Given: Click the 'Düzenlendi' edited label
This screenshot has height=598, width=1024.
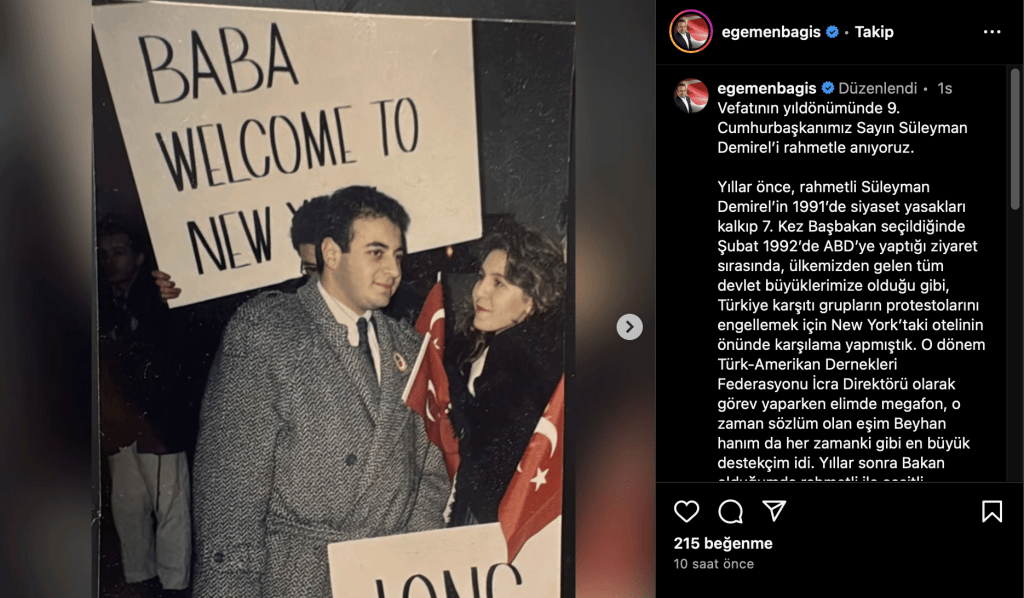Looking at the screenshot, I should pyautogui.click(x=878, y=88).
